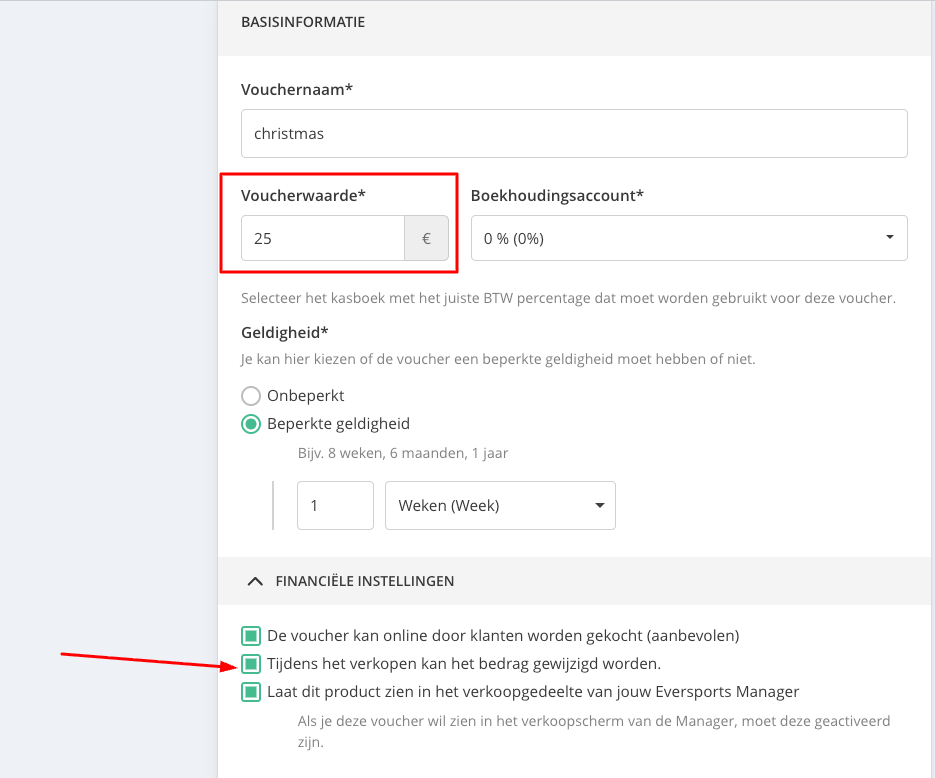Click the Voucherwaarde field label
935x778 pixels.
click(x=303, y=196)
